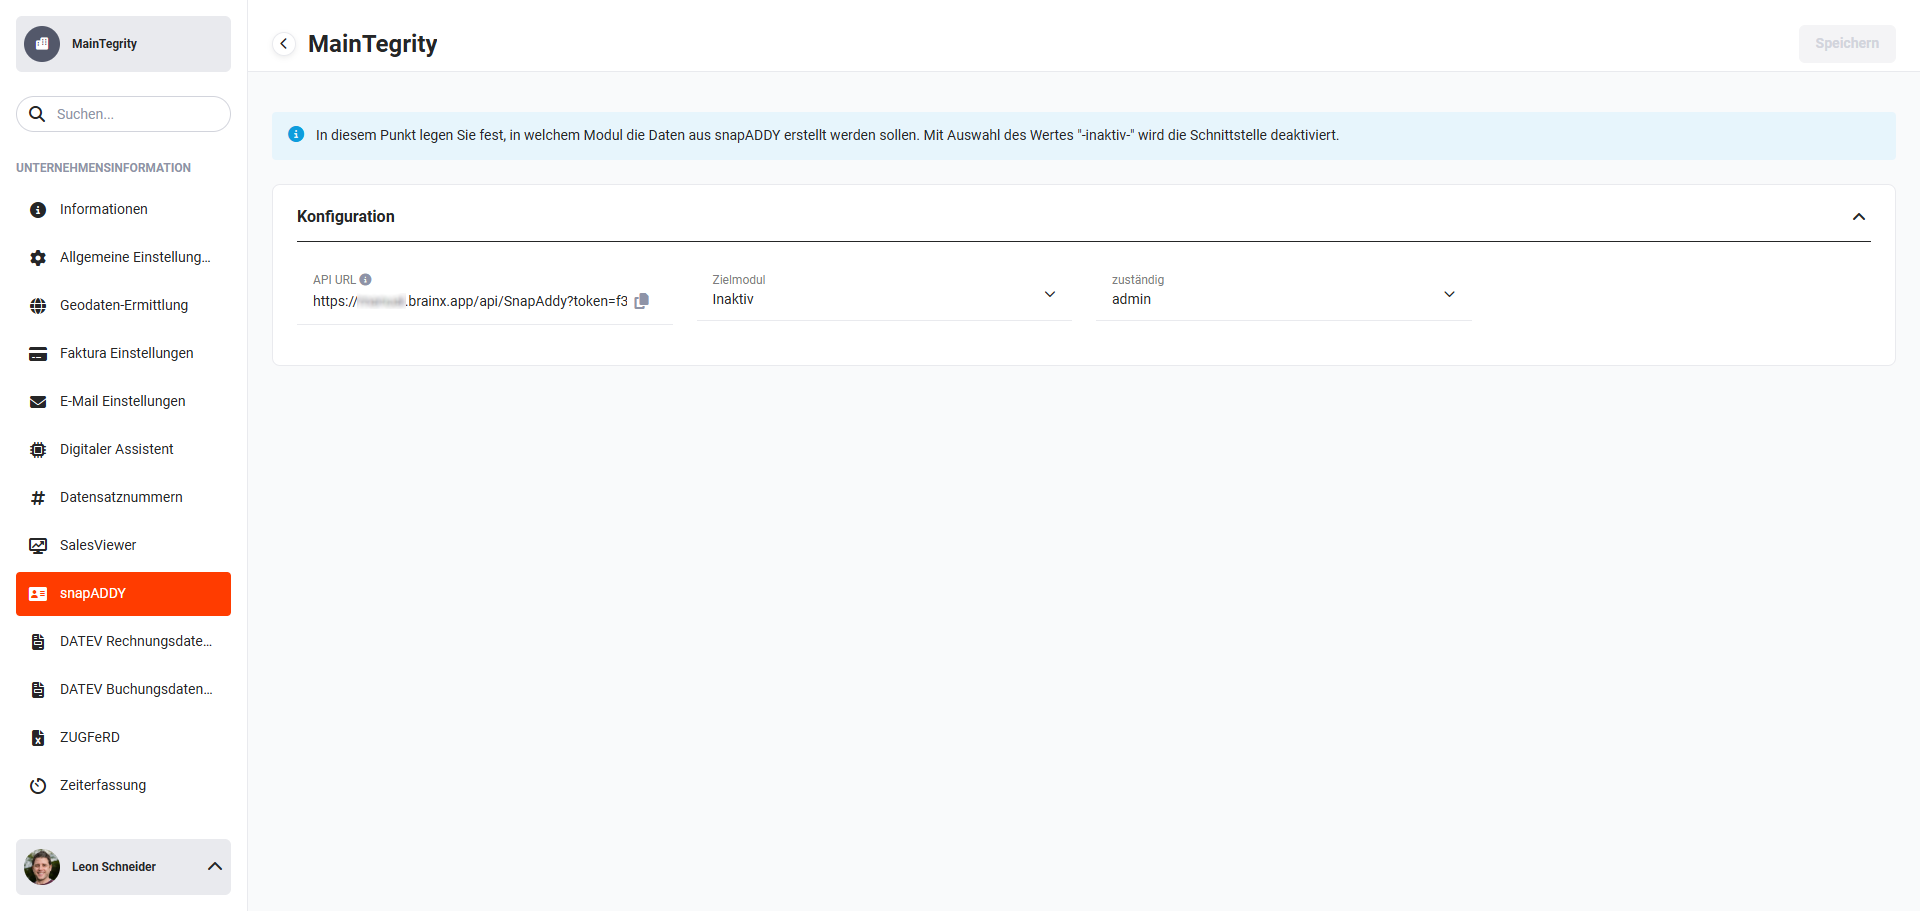The image size is (1920, 911).
Task: Select the snapADDY menu entry
Action: 124,594
